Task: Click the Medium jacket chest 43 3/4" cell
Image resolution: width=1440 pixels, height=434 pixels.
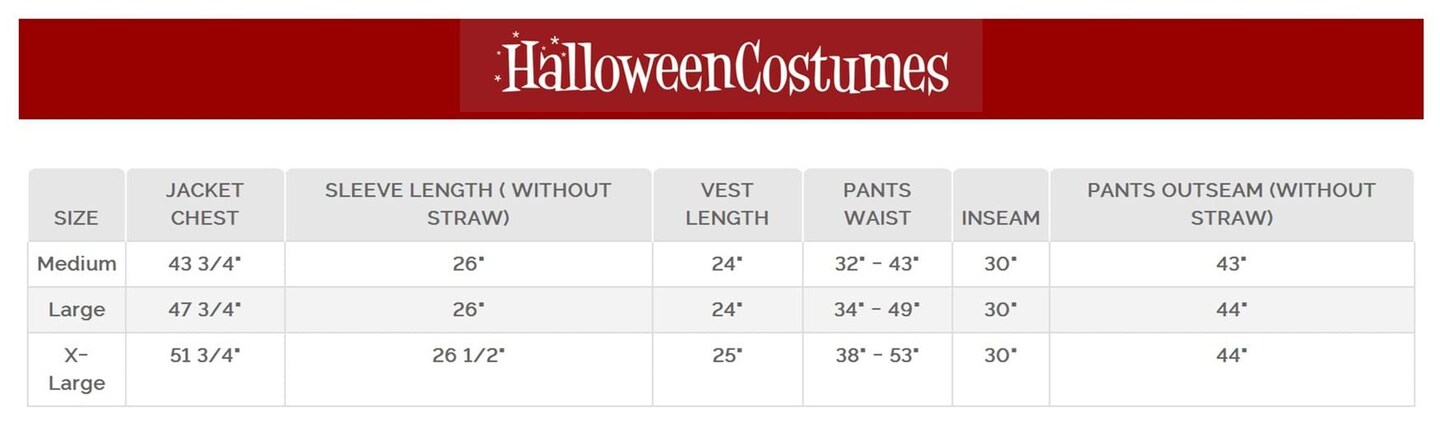Action: coord(205,264)
